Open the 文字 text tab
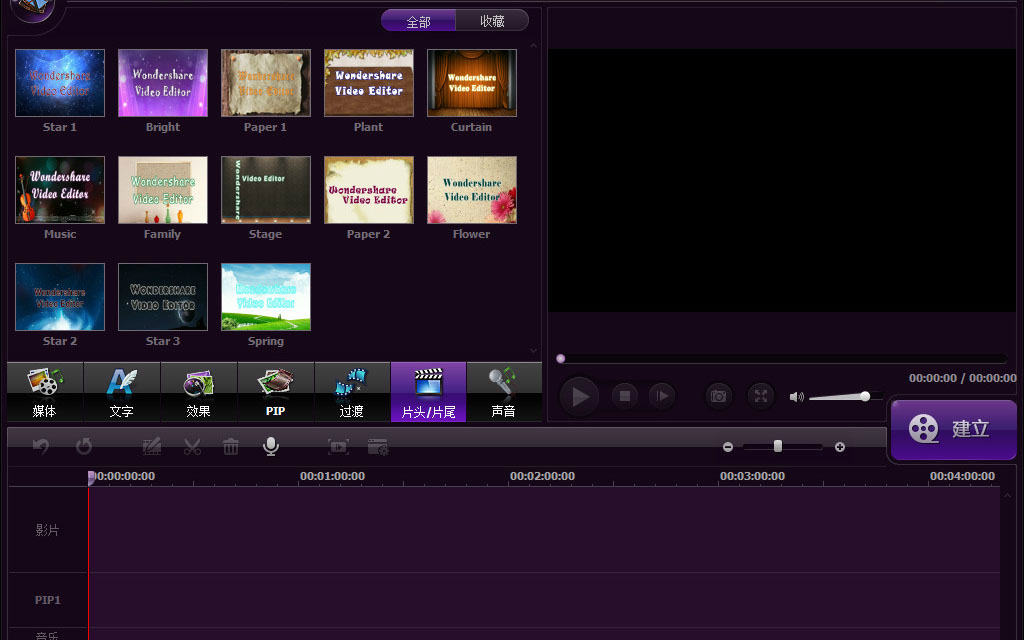1024x640 pixels. click(122, 392)
